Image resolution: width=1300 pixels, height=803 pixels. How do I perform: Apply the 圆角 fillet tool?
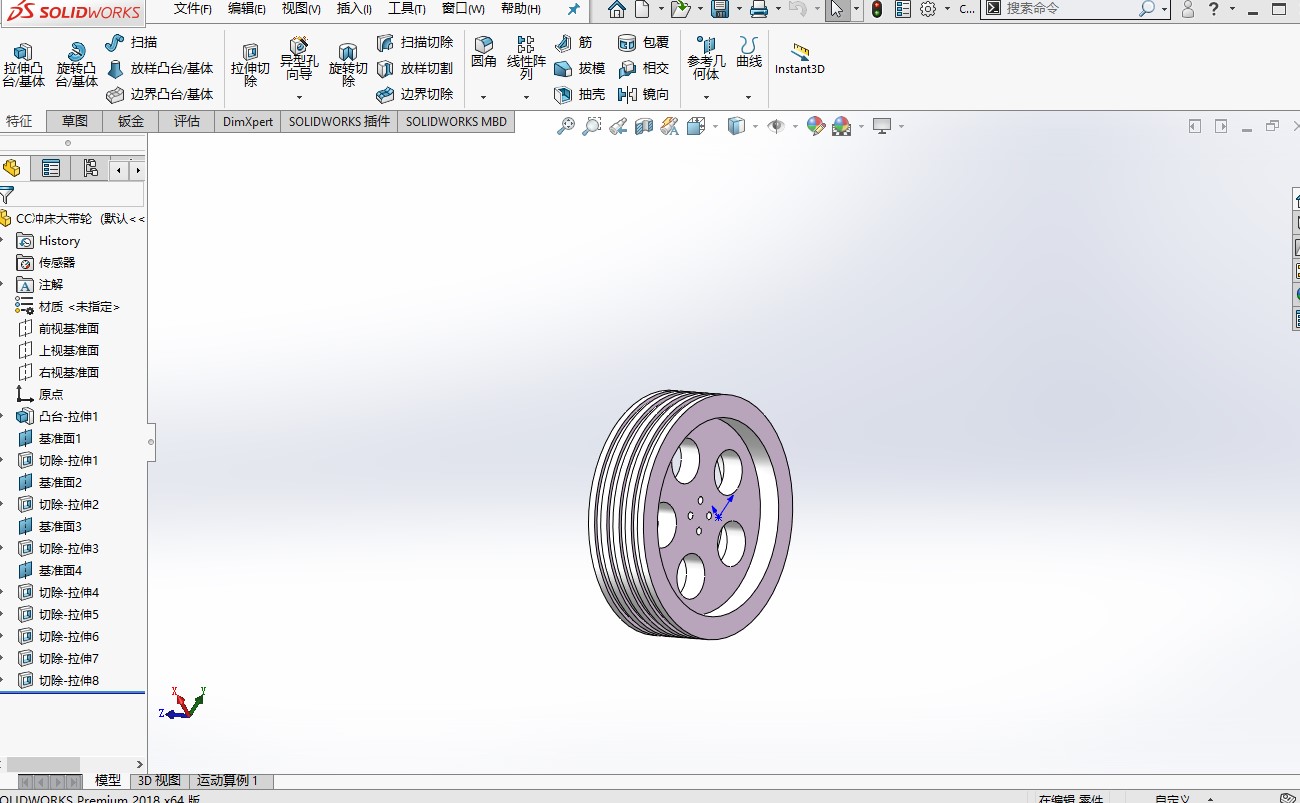(484, 53)
